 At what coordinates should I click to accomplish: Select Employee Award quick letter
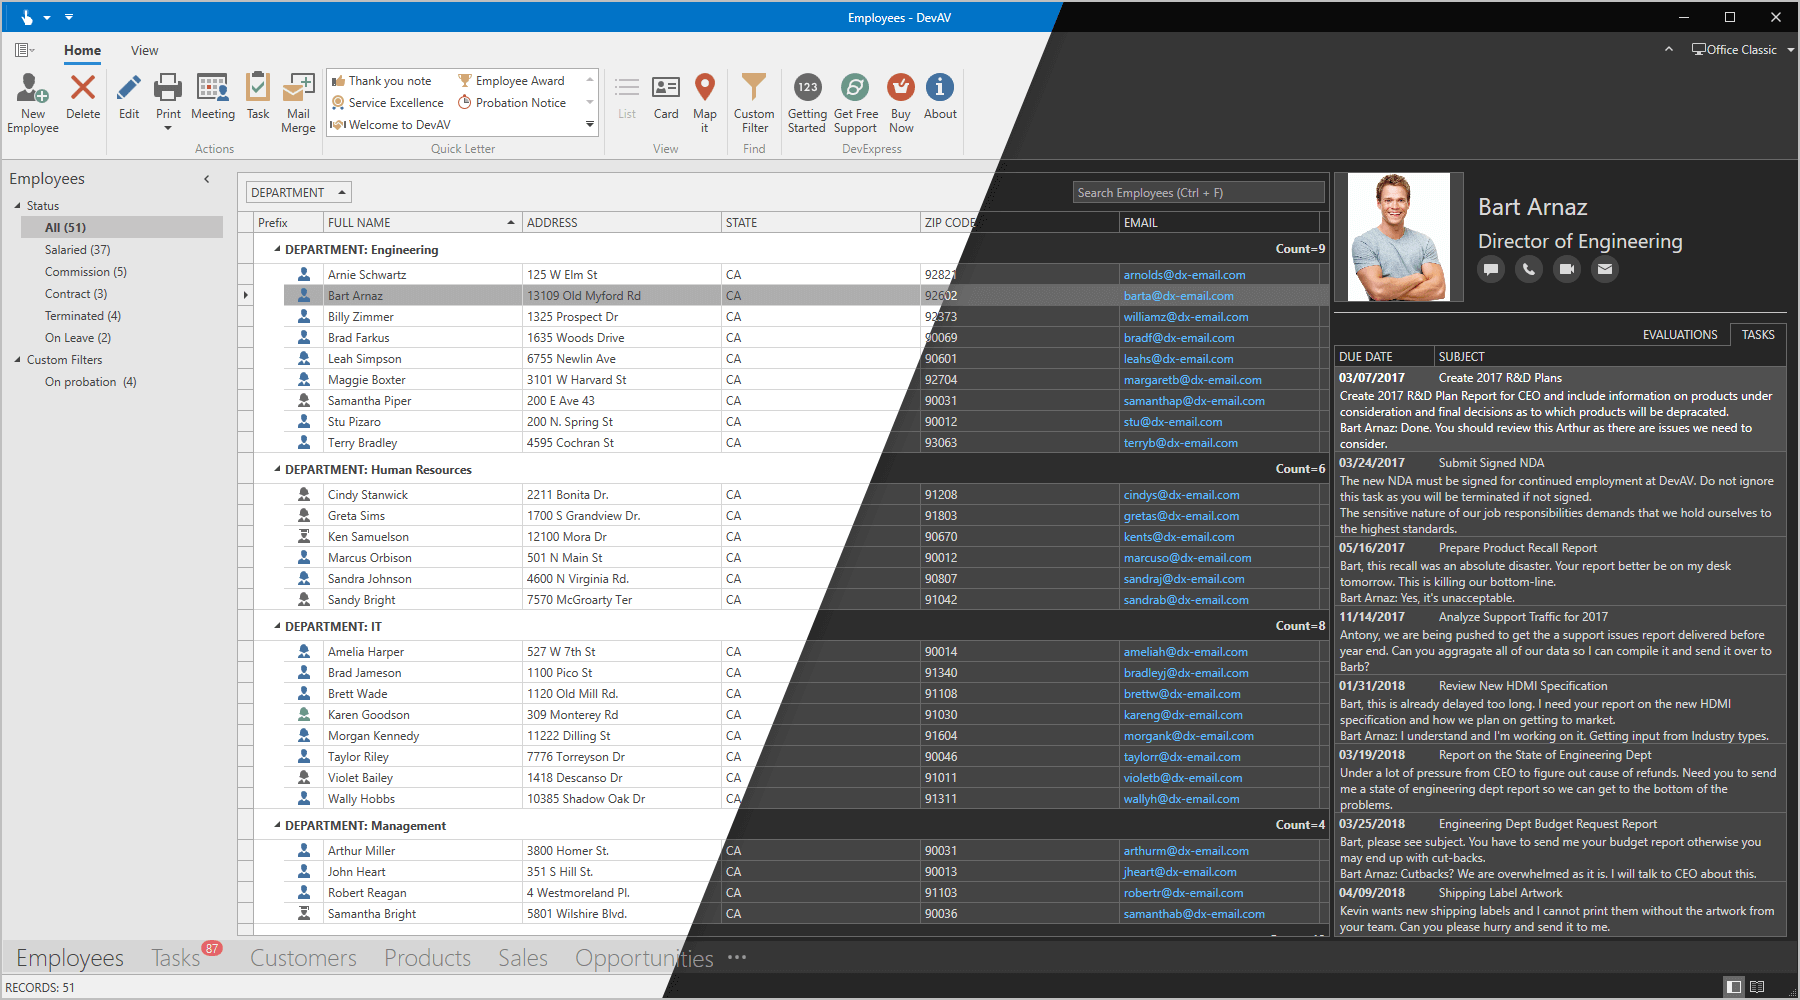point(512,81)
